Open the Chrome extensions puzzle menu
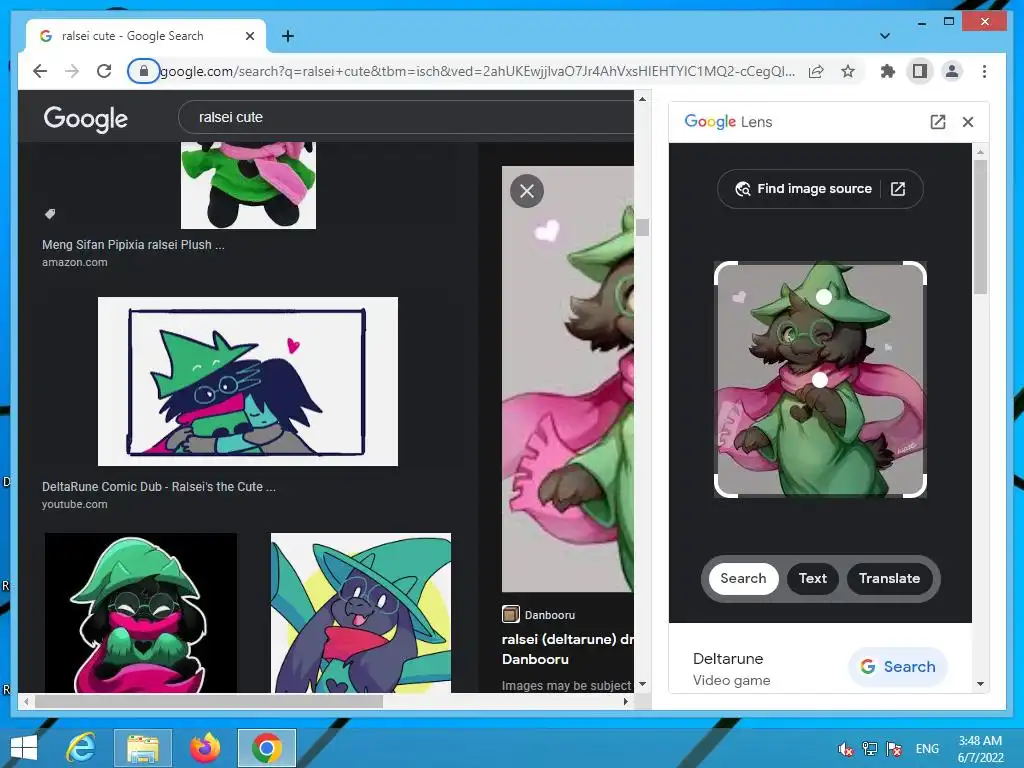This screenshot has width=1024, height=768. (888, 71)
